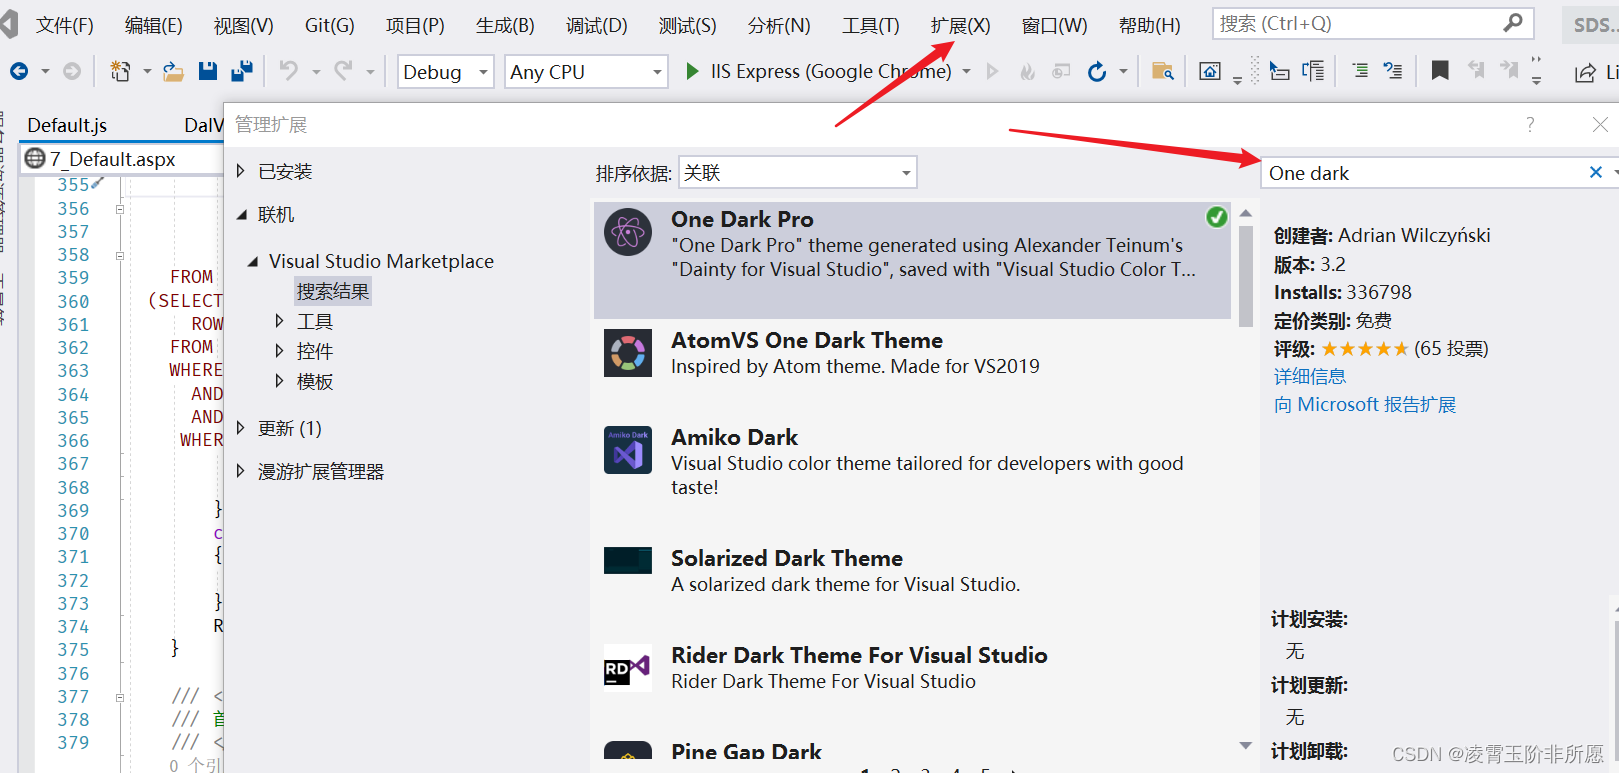Click the help question mark in the Manage Extensions dialog

pos(1530,124)
